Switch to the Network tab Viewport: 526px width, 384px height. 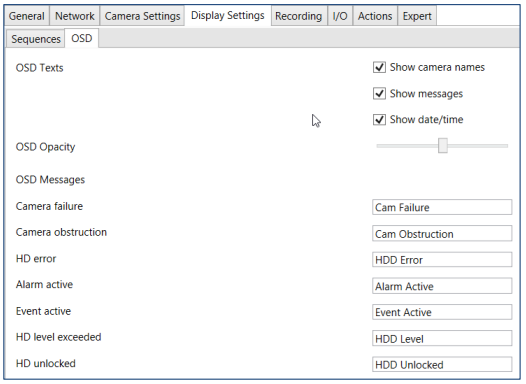[75, 16]
